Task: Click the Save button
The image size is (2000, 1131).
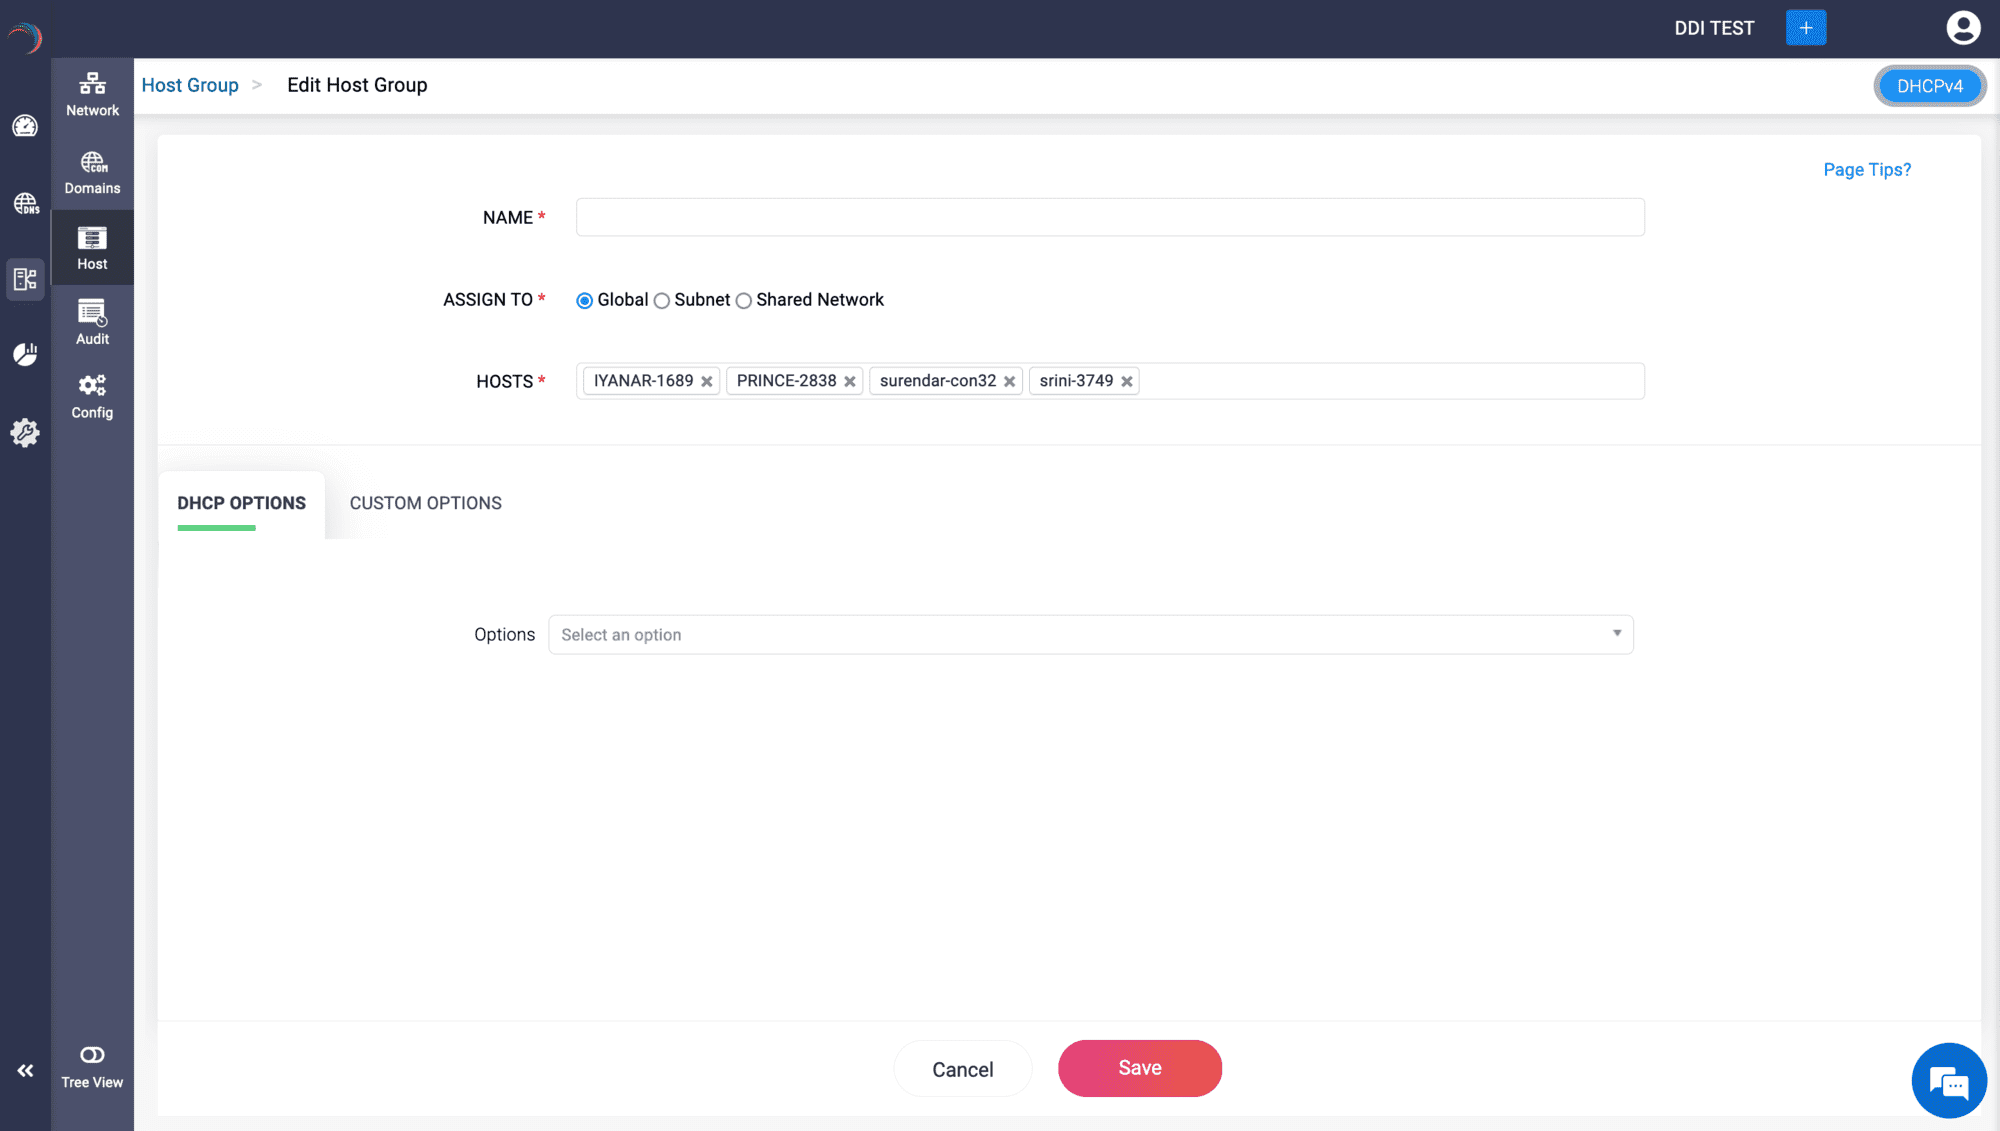Action: tap(1139, 1068)
